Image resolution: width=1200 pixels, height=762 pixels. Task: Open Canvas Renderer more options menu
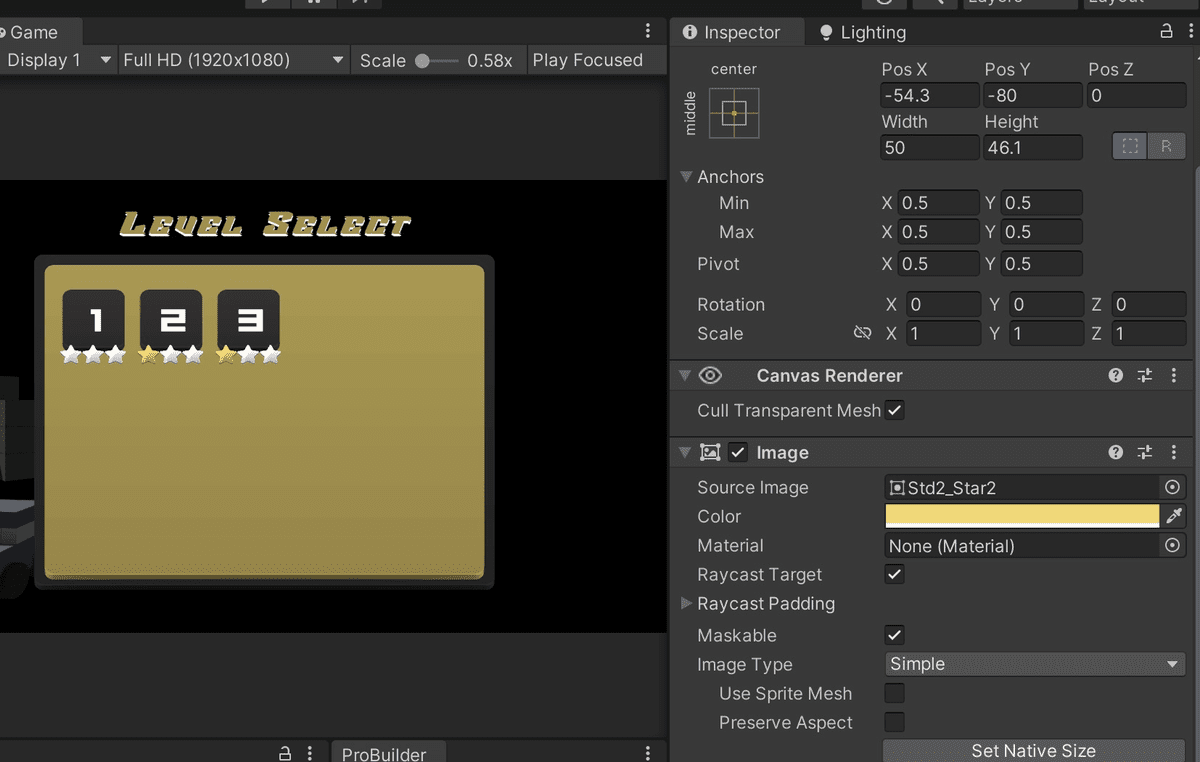pos(1174,376)
